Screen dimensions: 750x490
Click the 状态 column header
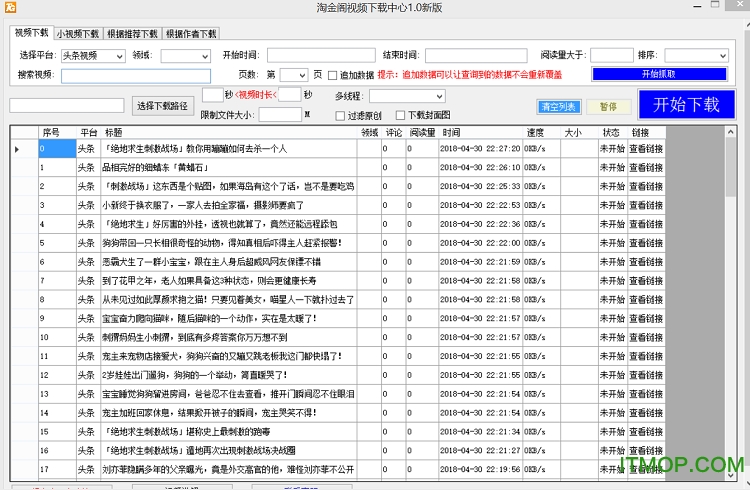[611, 133]
